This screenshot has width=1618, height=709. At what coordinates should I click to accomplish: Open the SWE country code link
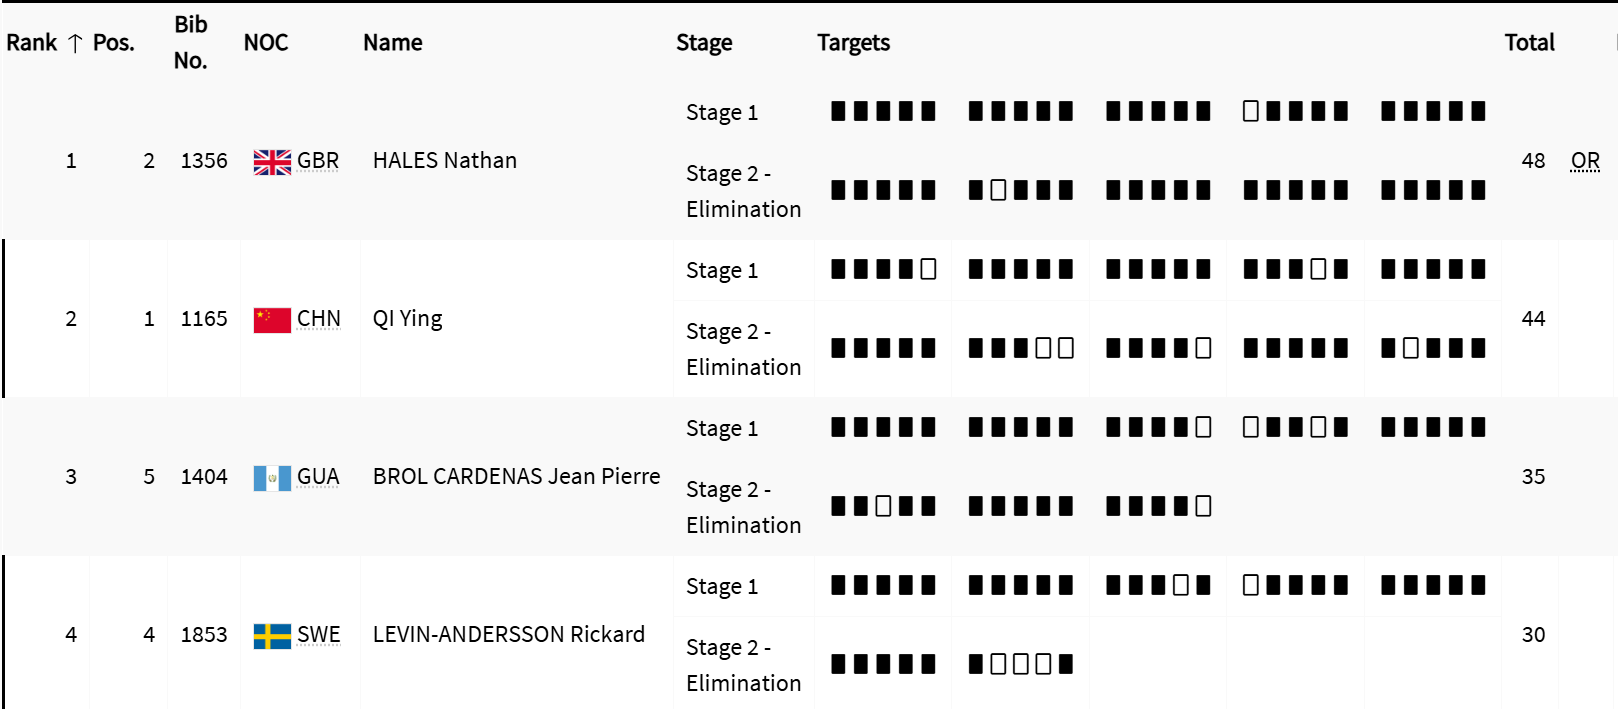tap(318, 635)
